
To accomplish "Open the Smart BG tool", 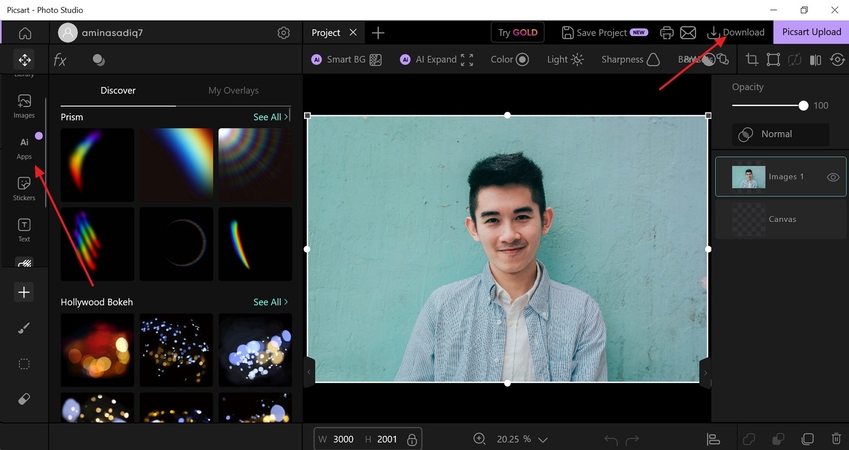I will [346, 60].
